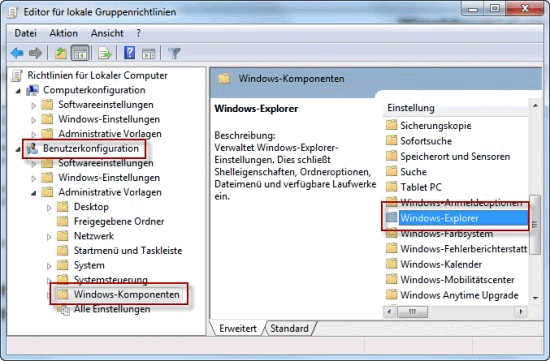Open the Ansicht menu
Screen dimensions: 550x361
(107, 33)
